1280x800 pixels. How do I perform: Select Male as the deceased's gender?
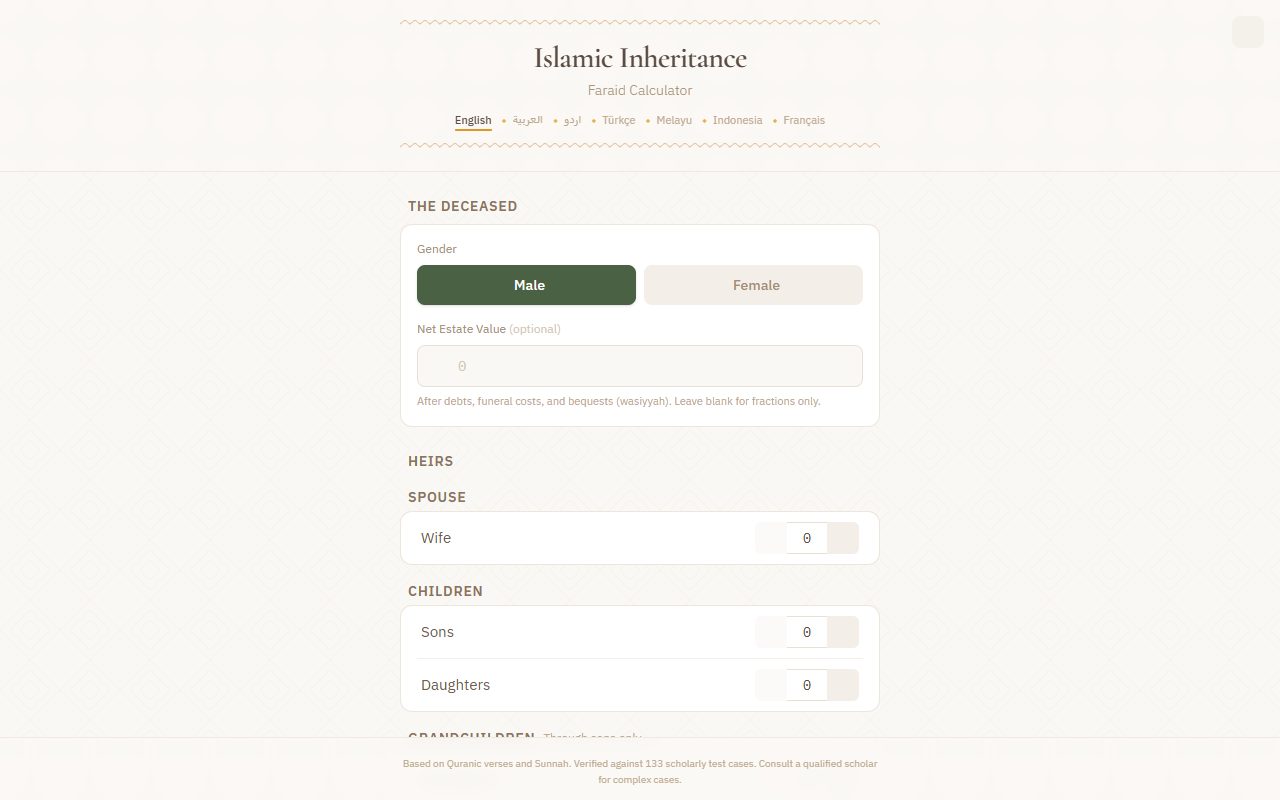(526, 285)
